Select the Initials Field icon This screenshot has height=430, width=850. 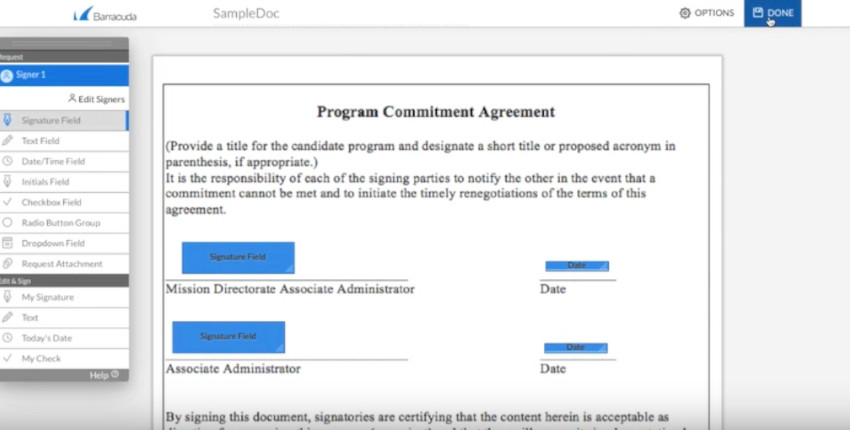[x=8, y=182]
